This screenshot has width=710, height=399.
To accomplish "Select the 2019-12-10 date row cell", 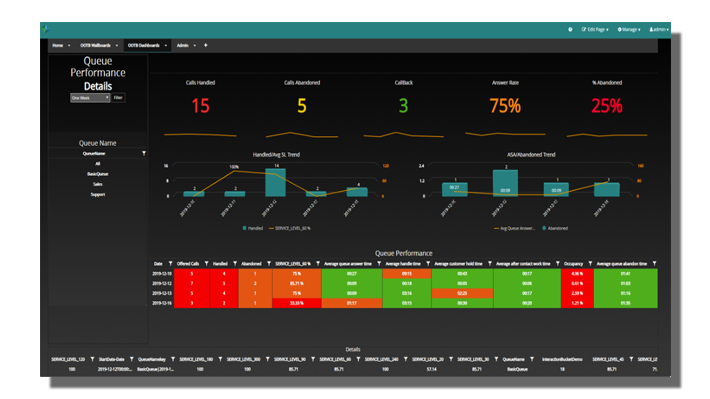I will pos(162,274).
